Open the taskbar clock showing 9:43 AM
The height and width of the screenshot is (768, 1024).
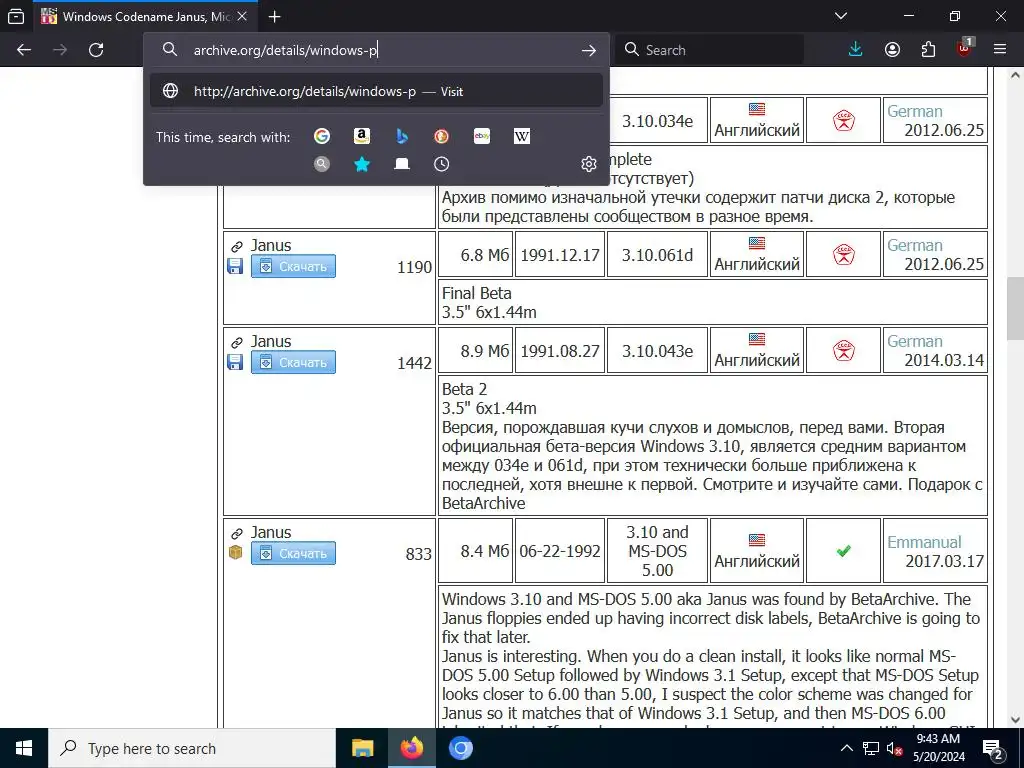point(938,748)
